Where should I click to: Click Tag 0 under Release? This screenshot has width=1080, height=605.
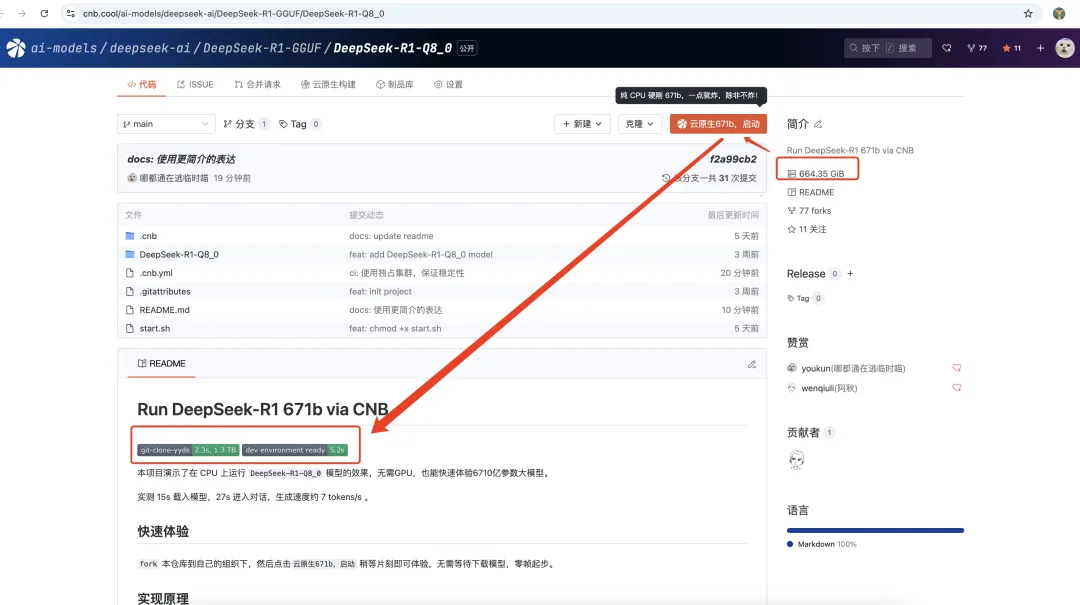[804, 298]
